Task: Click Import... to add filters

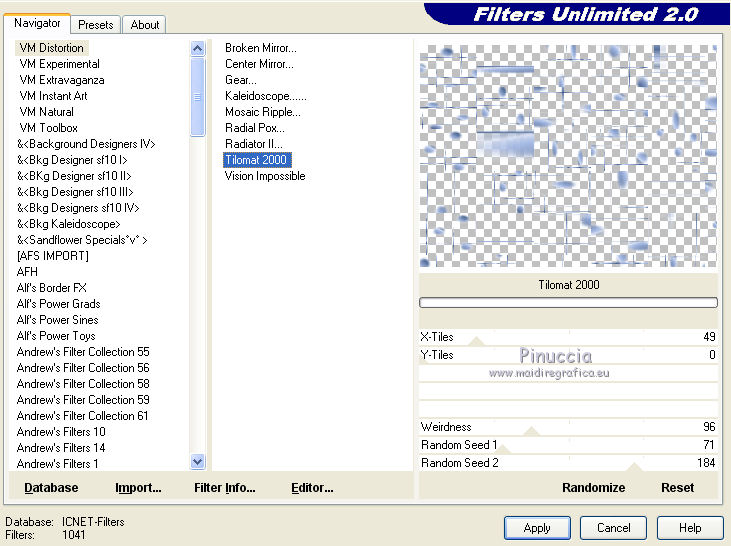Action: (138, 488)
